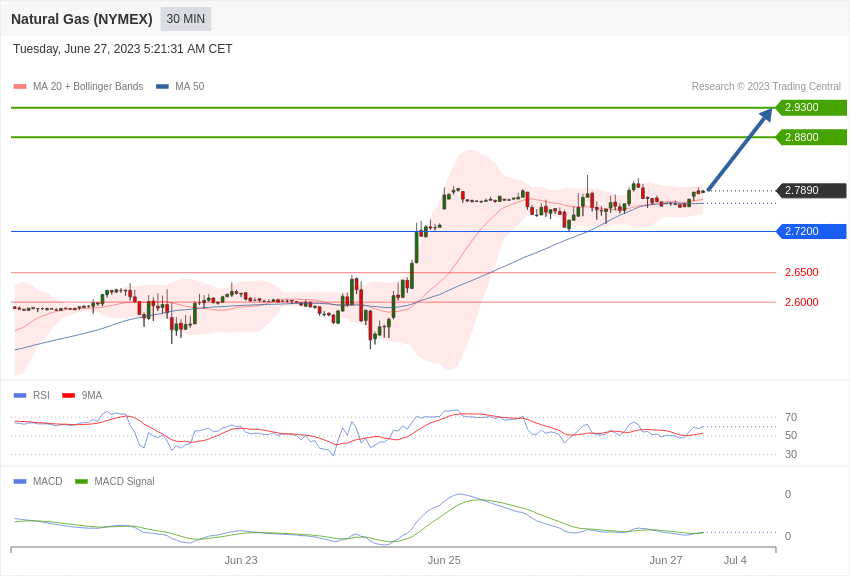Click the RSI legend color swatch
Image resolution: width=850 pixels, height=576 pixels.
point(20,396)
